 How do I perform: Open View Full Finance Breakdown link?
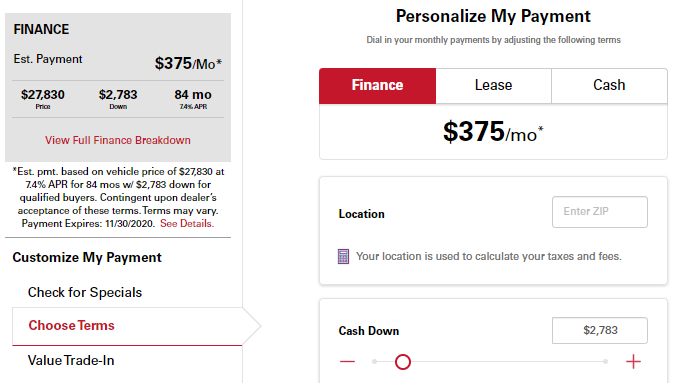click(x=118, y=140)
